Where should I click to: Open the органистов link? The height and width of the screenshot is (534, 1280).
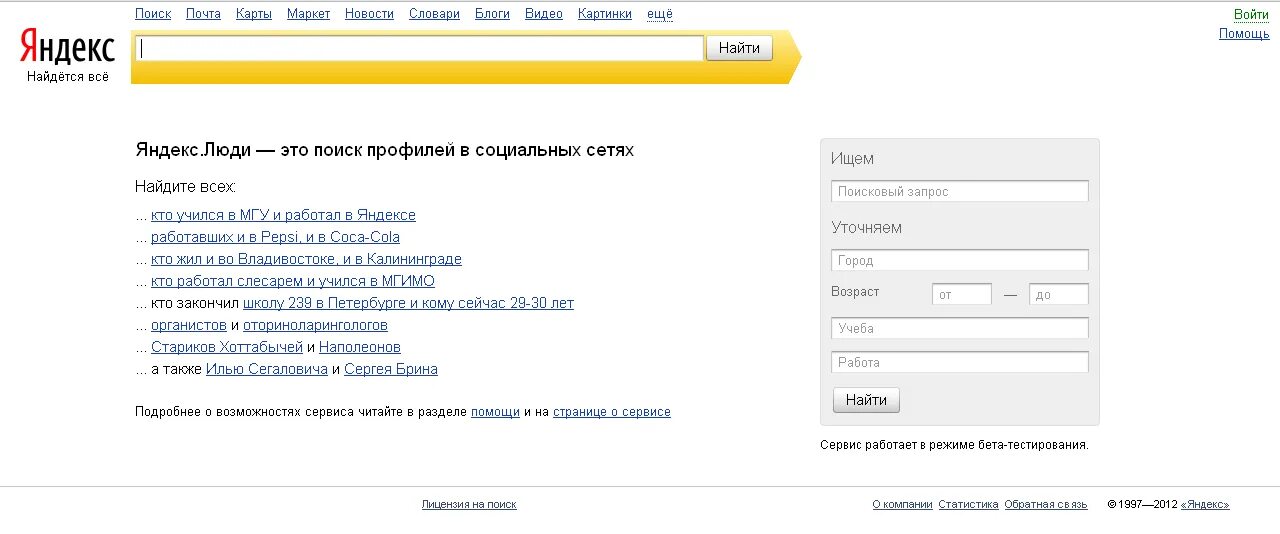pyautogui.click(x=189, y=325)
